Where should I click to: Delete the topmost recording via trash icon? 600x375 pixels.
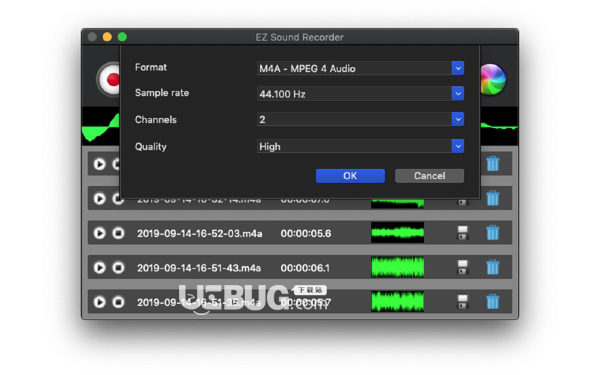[x=493, y=164]
